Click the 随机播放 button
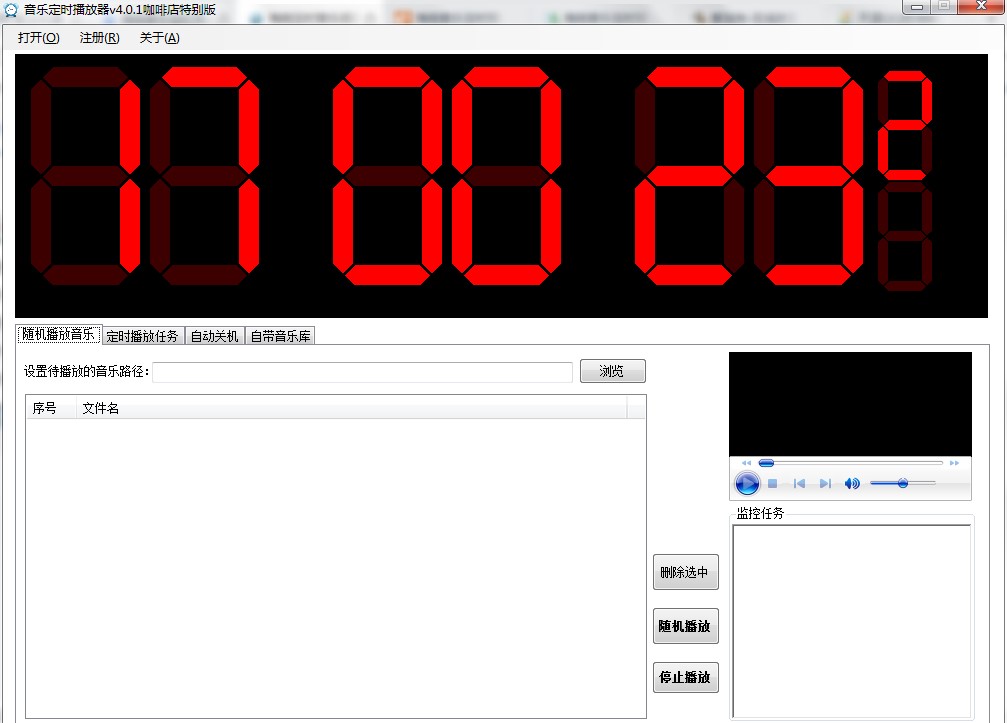Screen dimensions: 1007x723 click(x=685, y=626)
